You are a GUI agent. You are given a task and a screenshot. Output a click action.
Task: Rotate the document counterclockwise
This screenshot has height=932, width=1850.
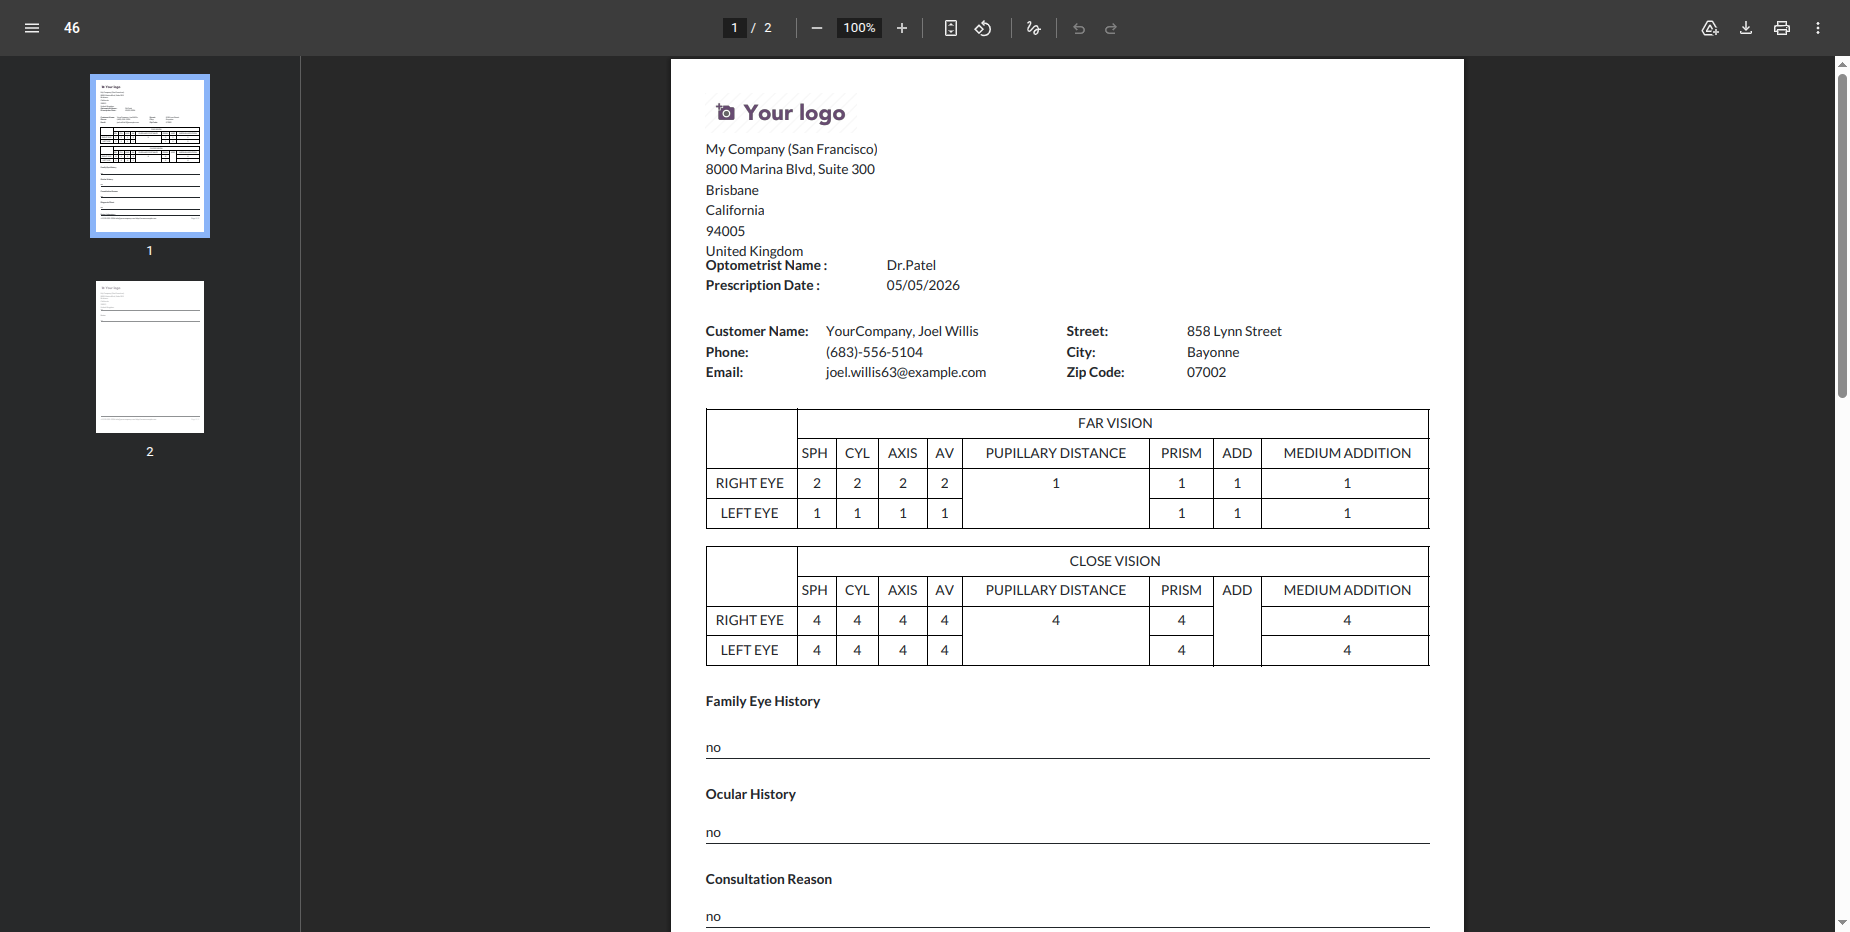[983, 28]
